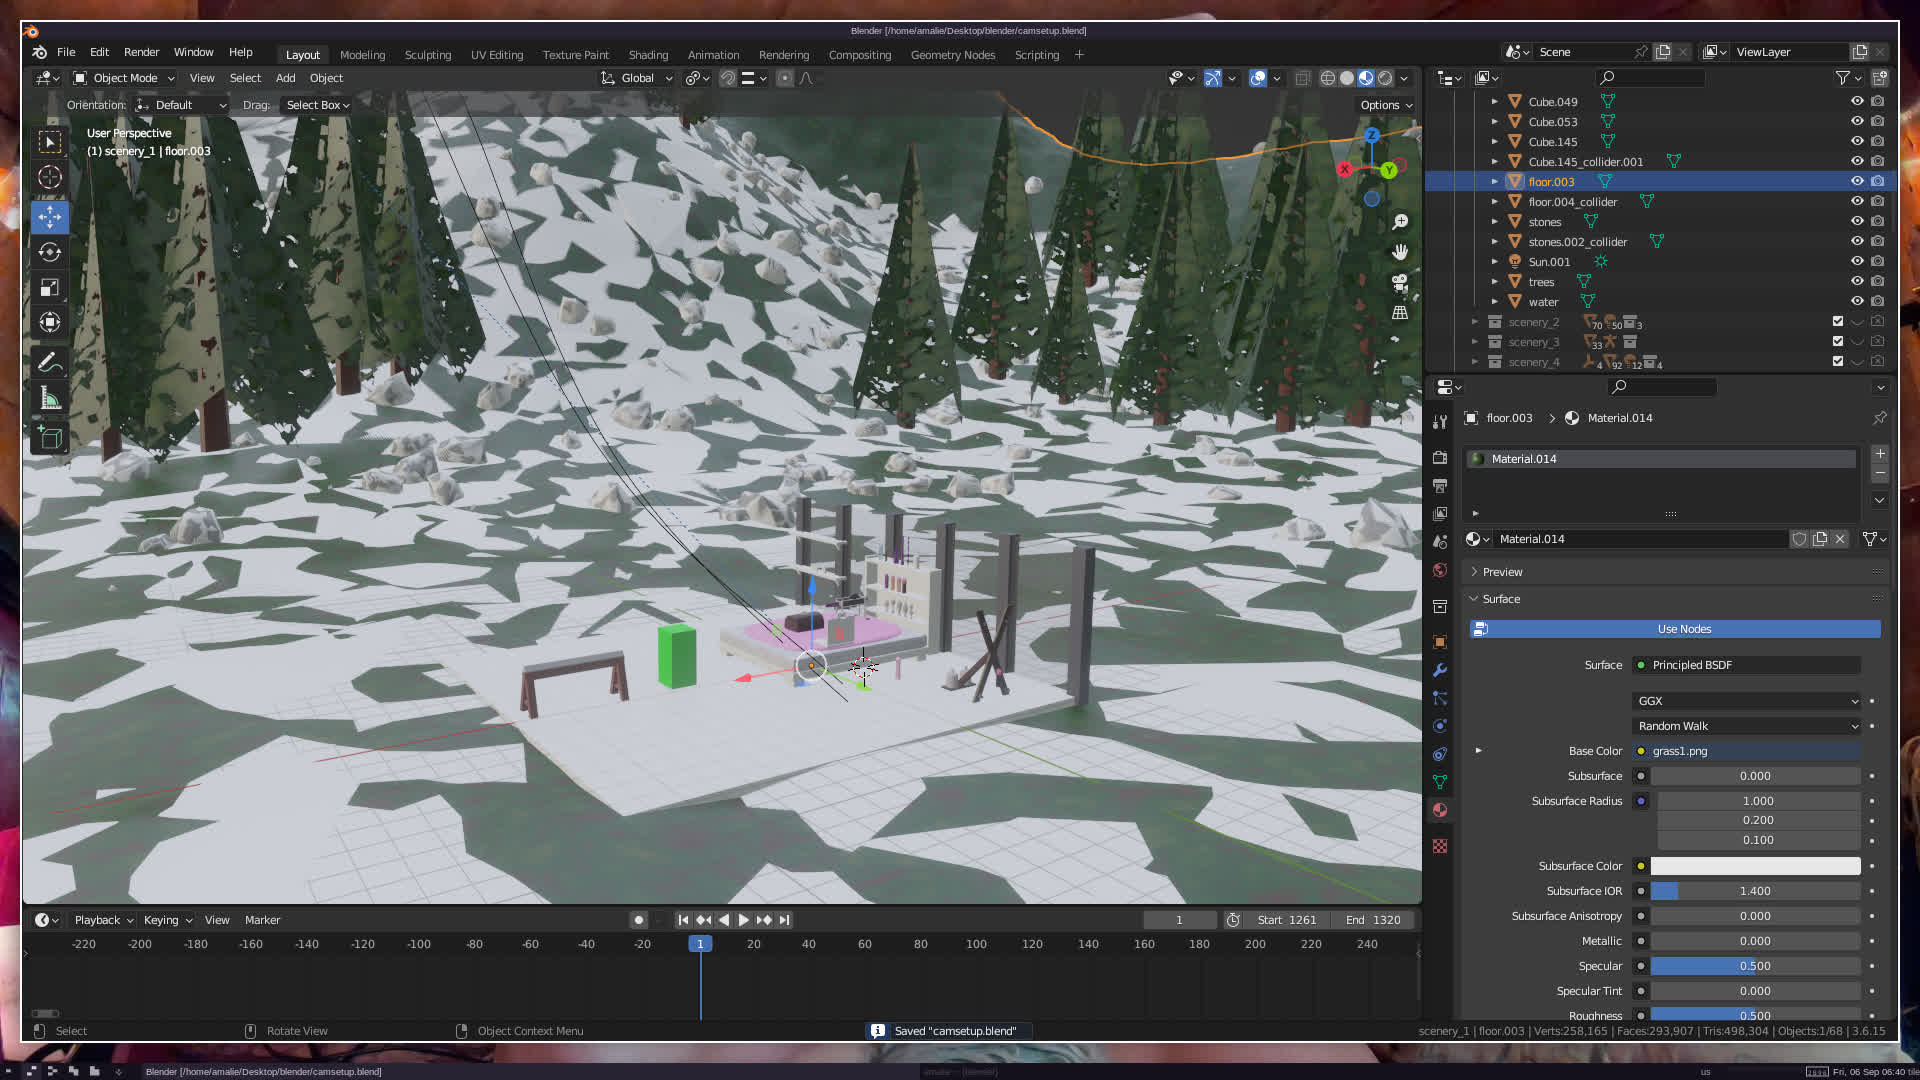1920x1080 pixels.
Task: Switch to the Shading workspace tab
Action: [648, 55]
